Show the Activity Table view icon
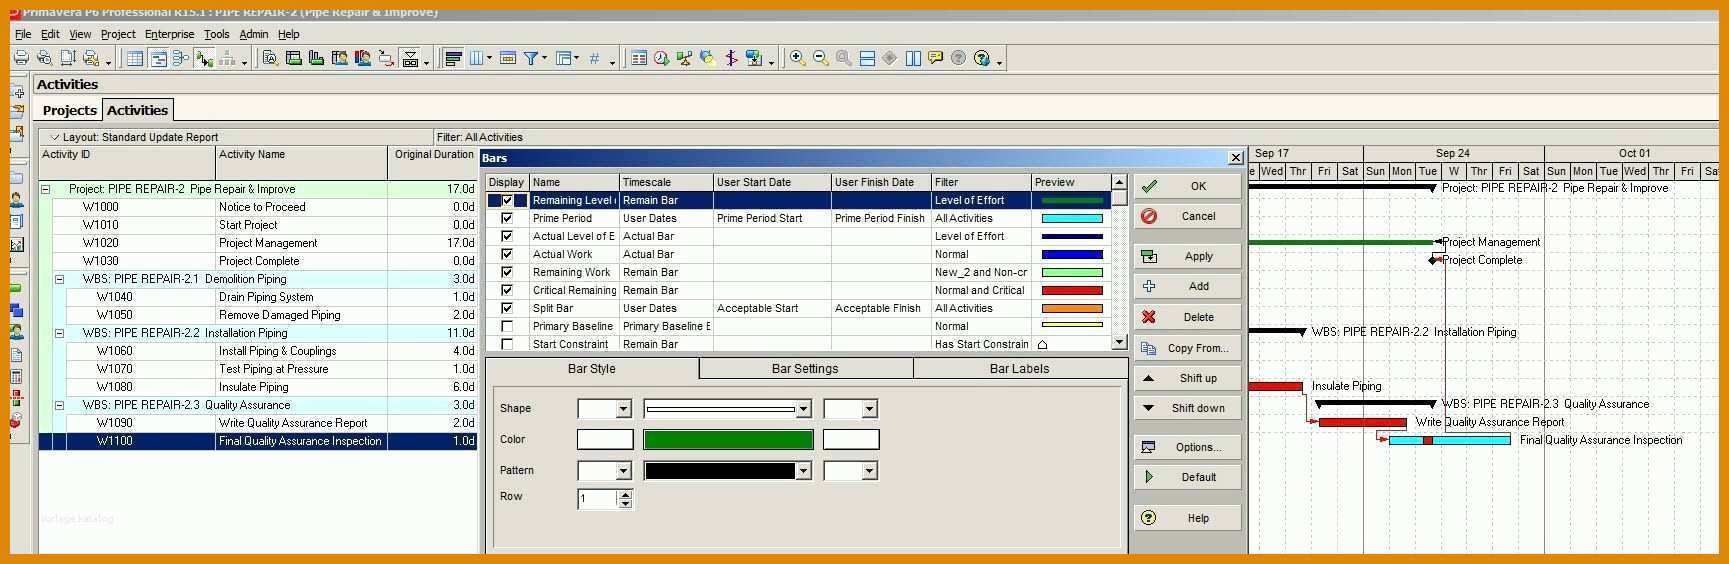 point(135,58)
